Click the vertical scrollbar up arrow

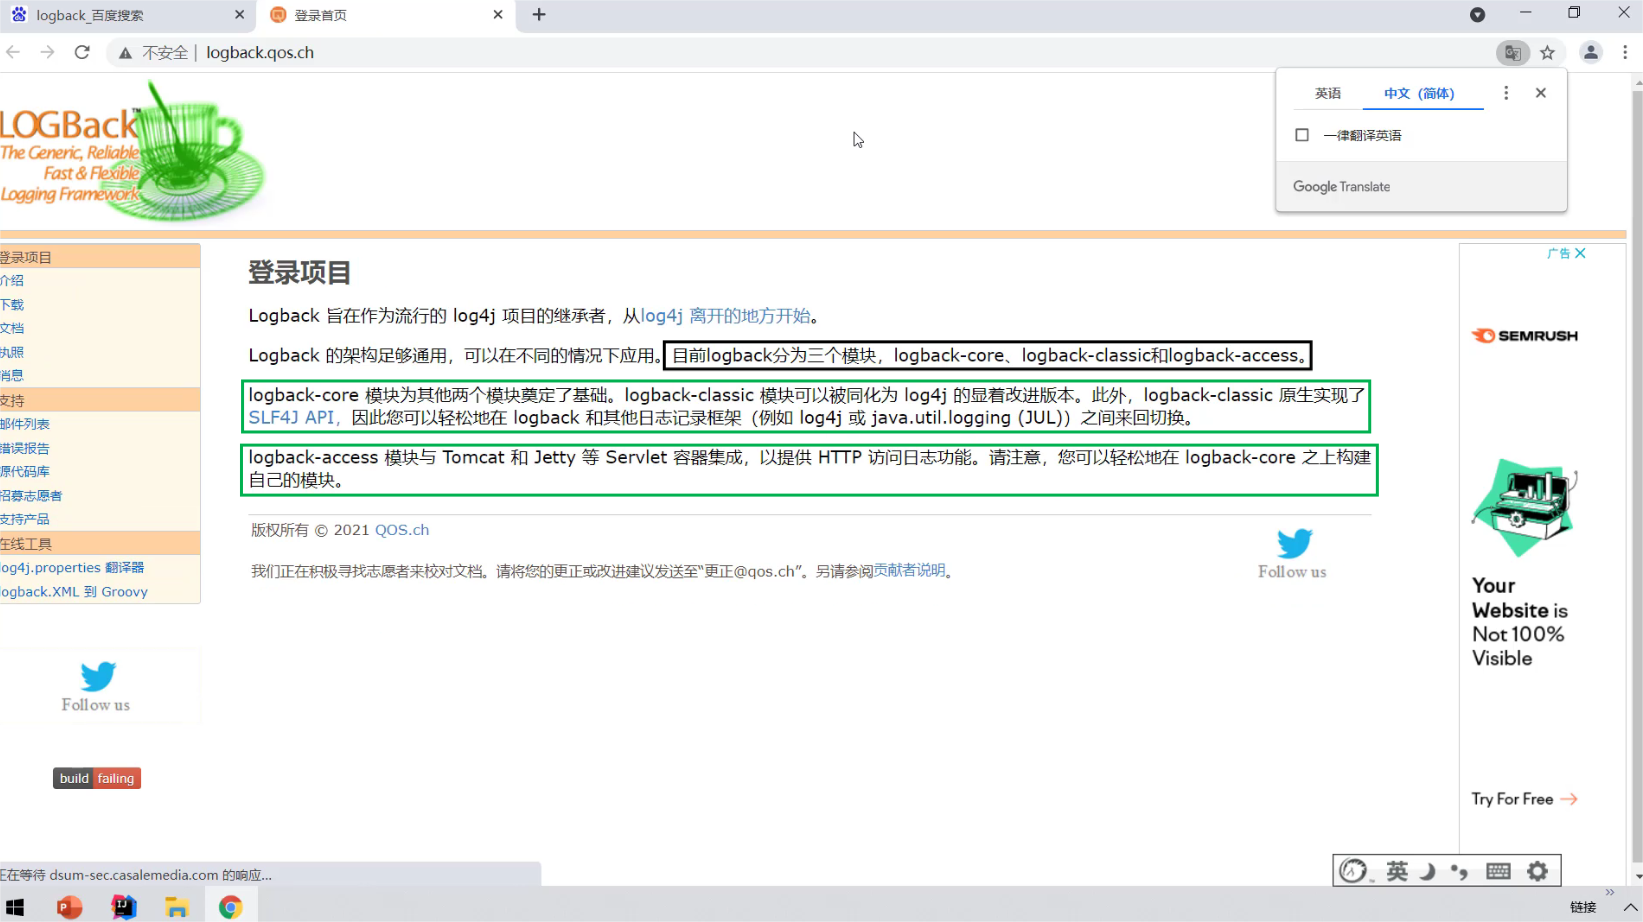point(1636,82)
